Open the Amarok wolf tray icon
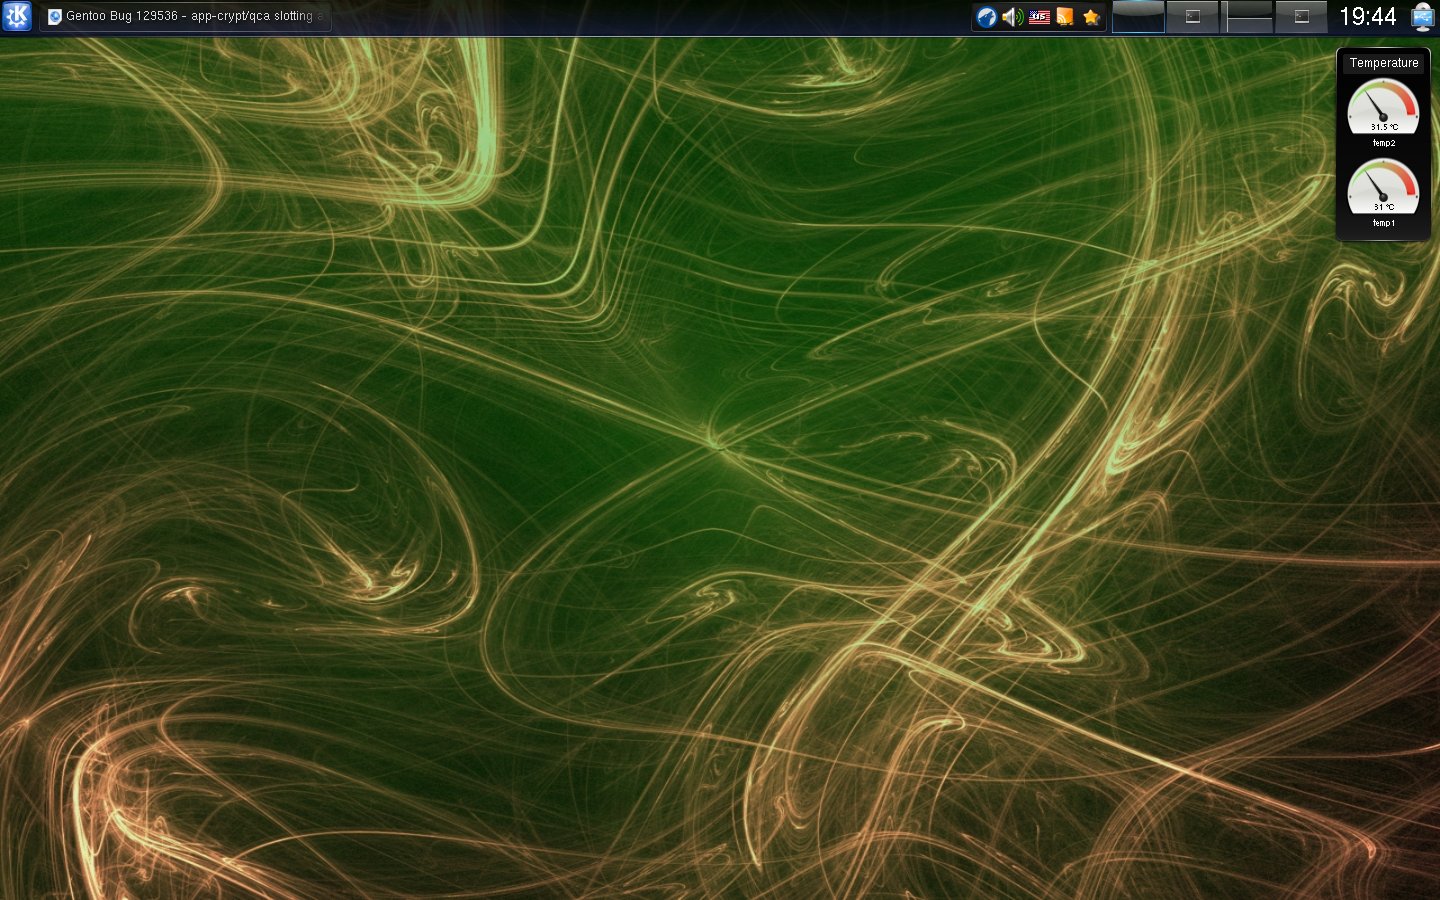 986,16
